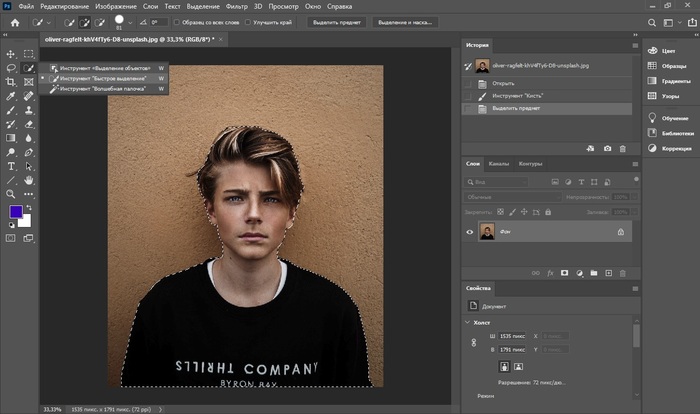
Task: Click the blue foreground color swatch
Action: (15, 213)
